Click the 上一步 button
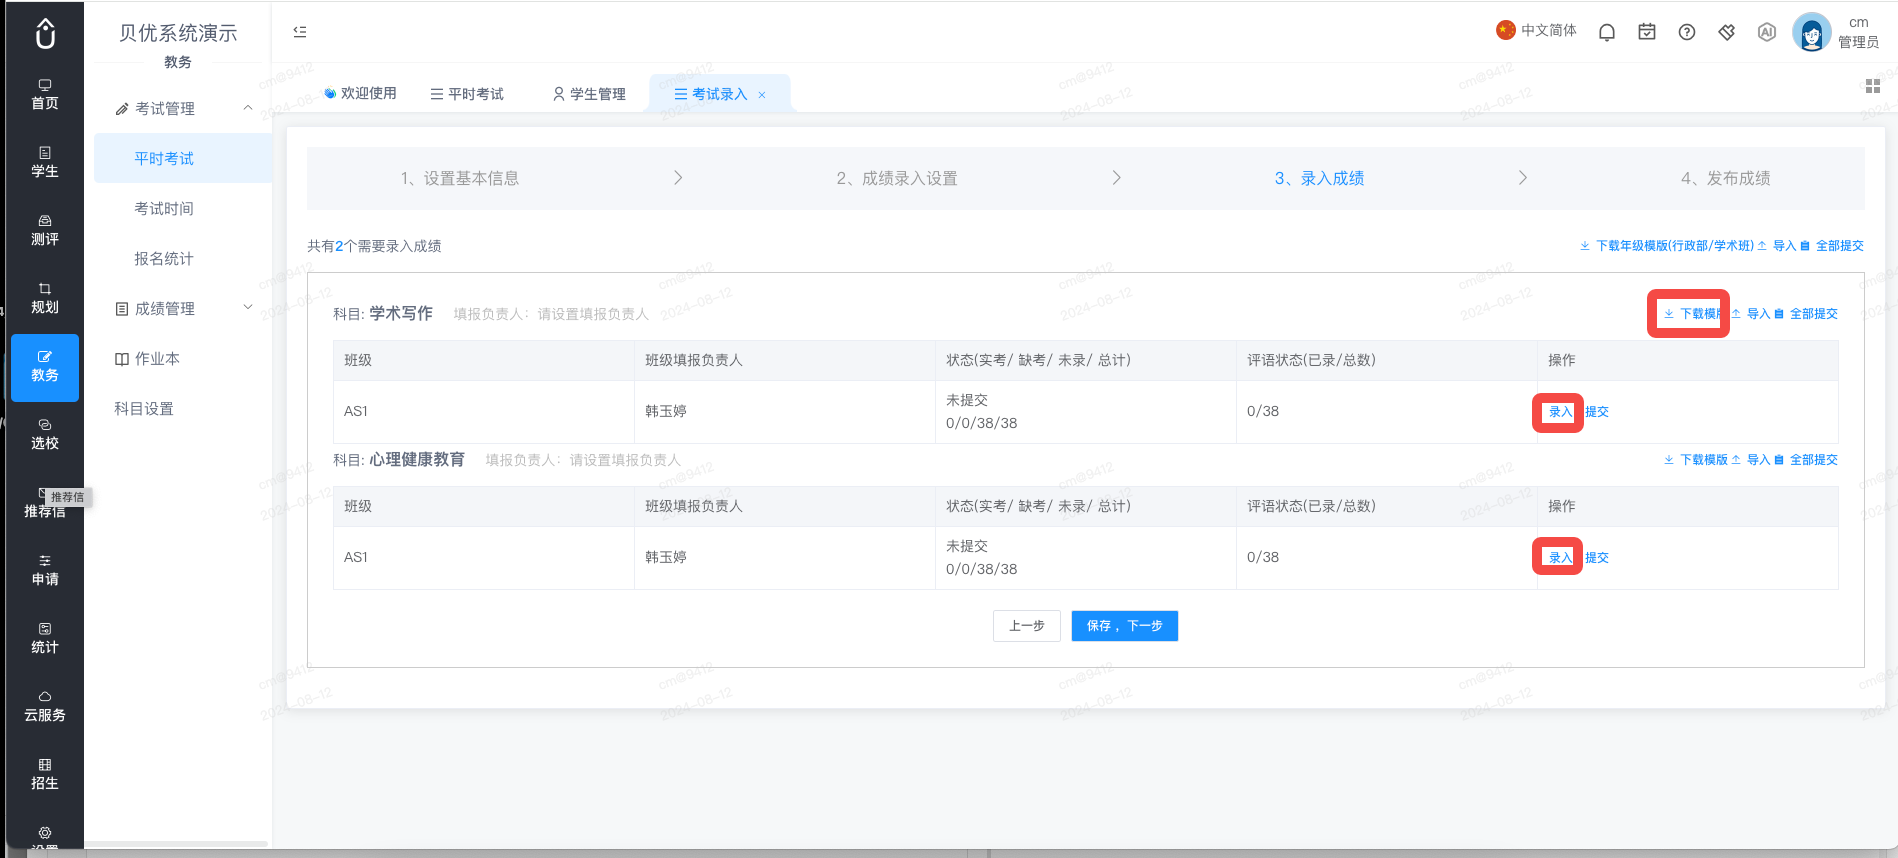The height and width of the screenshot is (858, 1898). (1027, 626)
